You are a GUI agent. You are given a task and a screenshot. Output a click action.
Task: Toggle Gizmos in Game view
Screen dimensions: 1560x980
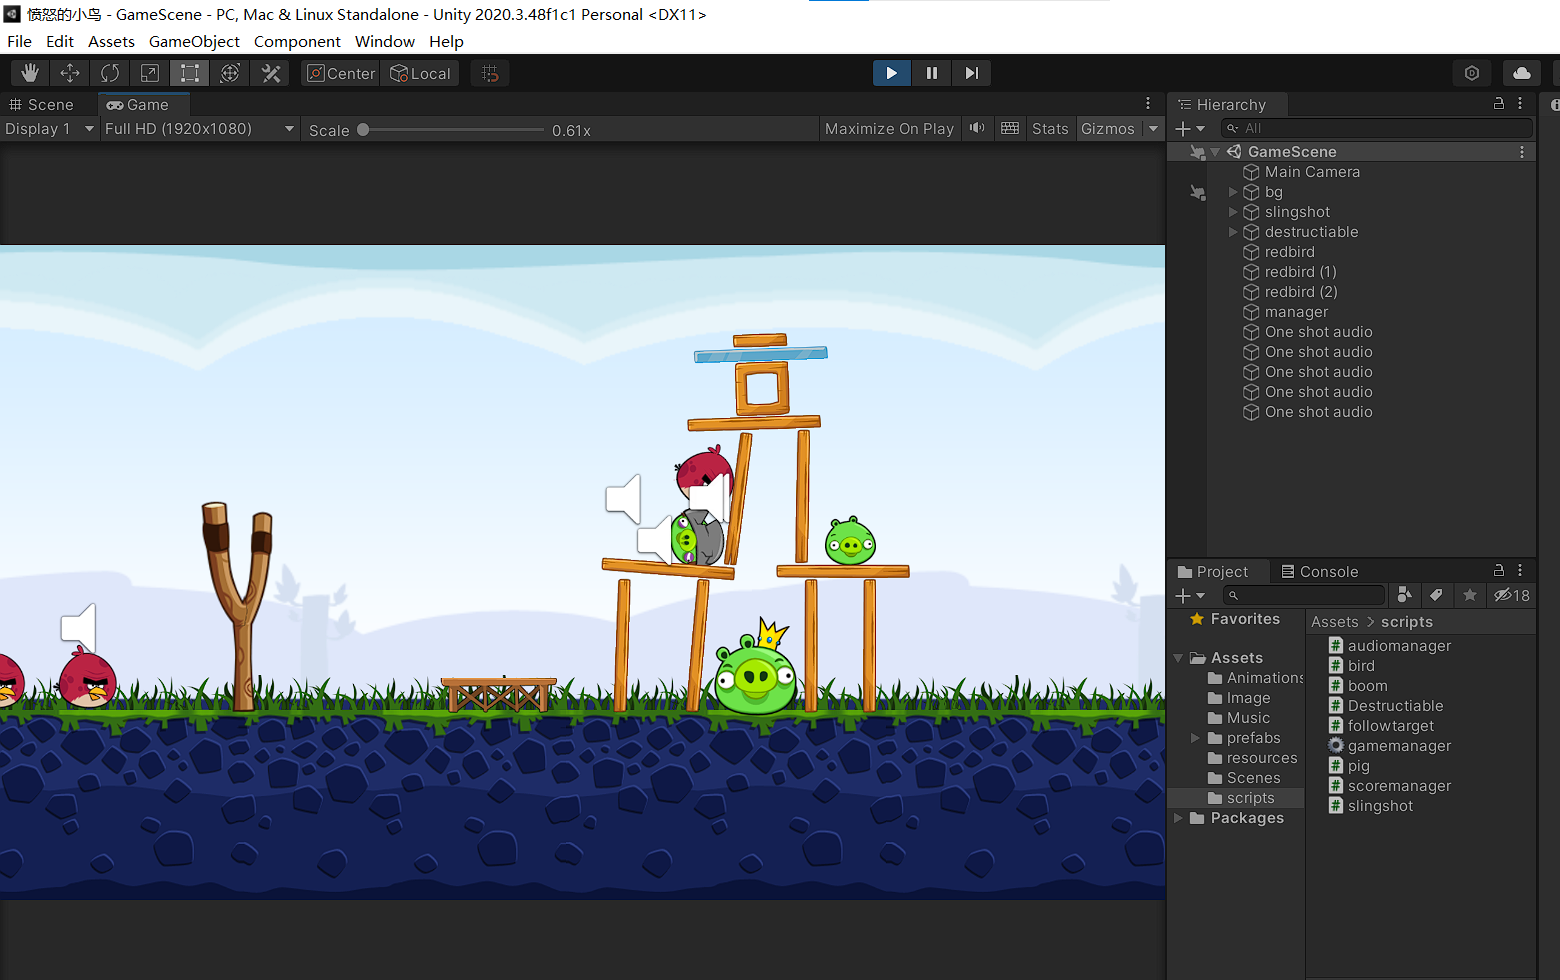1108,128
